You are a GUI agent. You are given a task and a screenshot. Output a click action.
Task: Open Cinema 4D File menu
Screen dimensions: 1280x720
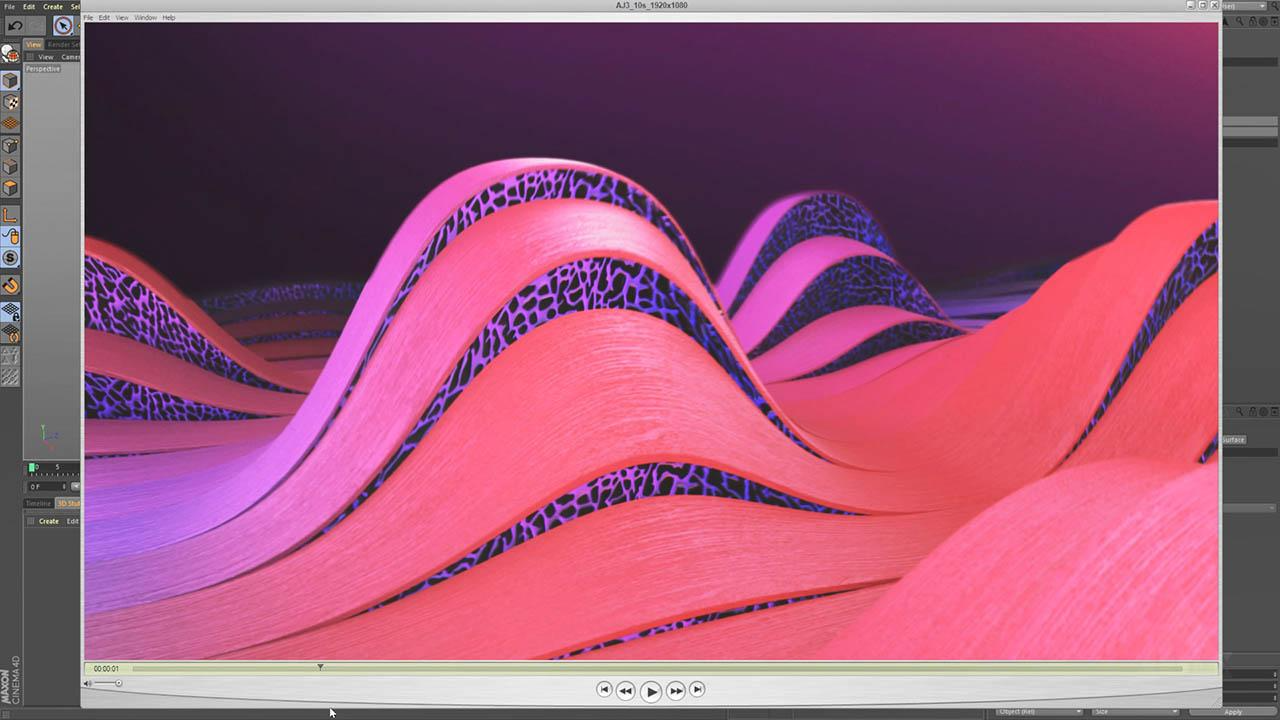click(9, 6)
